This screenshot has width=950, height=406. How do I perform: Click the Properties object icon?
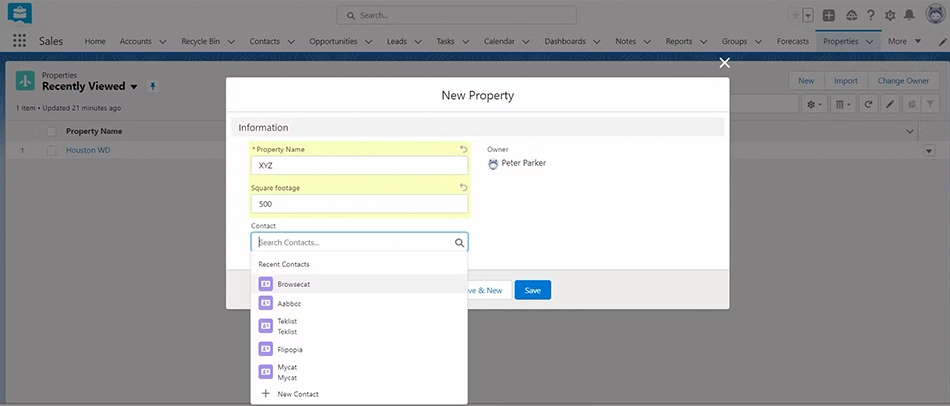click(x=25, y=81)
